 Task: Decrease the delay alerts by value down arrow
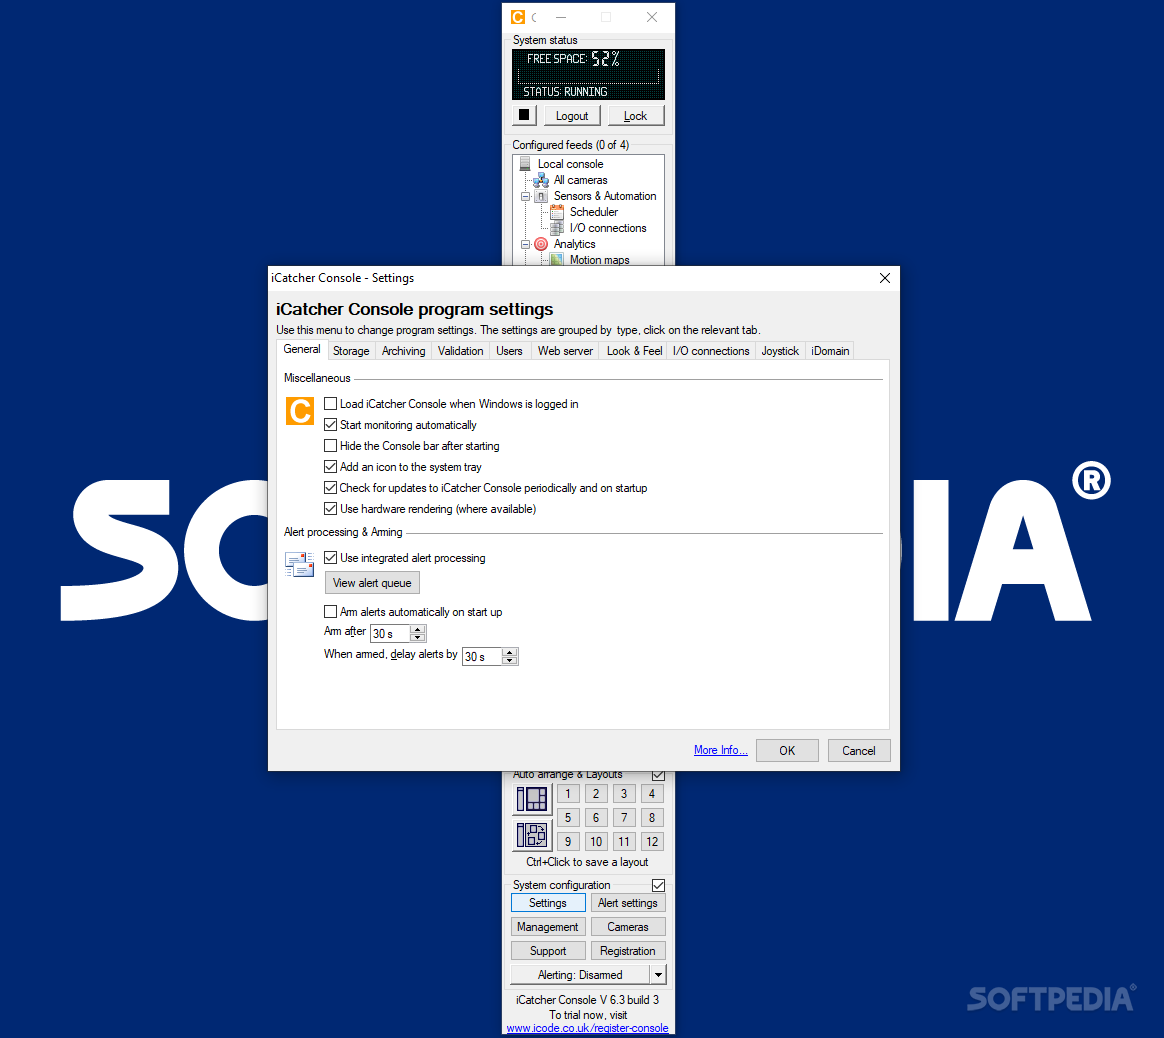coord(510,660)
